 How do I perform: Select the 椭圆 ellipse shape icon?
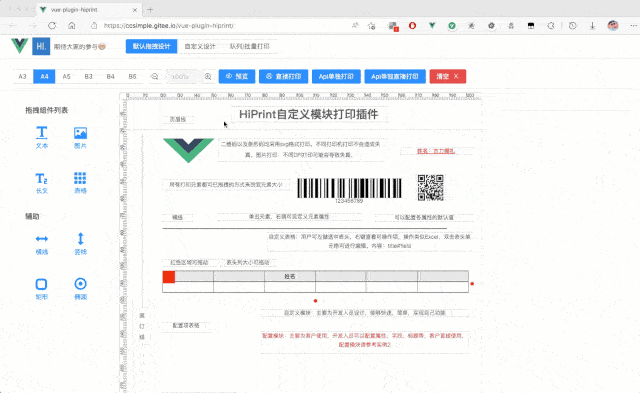(x=80, y=284)
